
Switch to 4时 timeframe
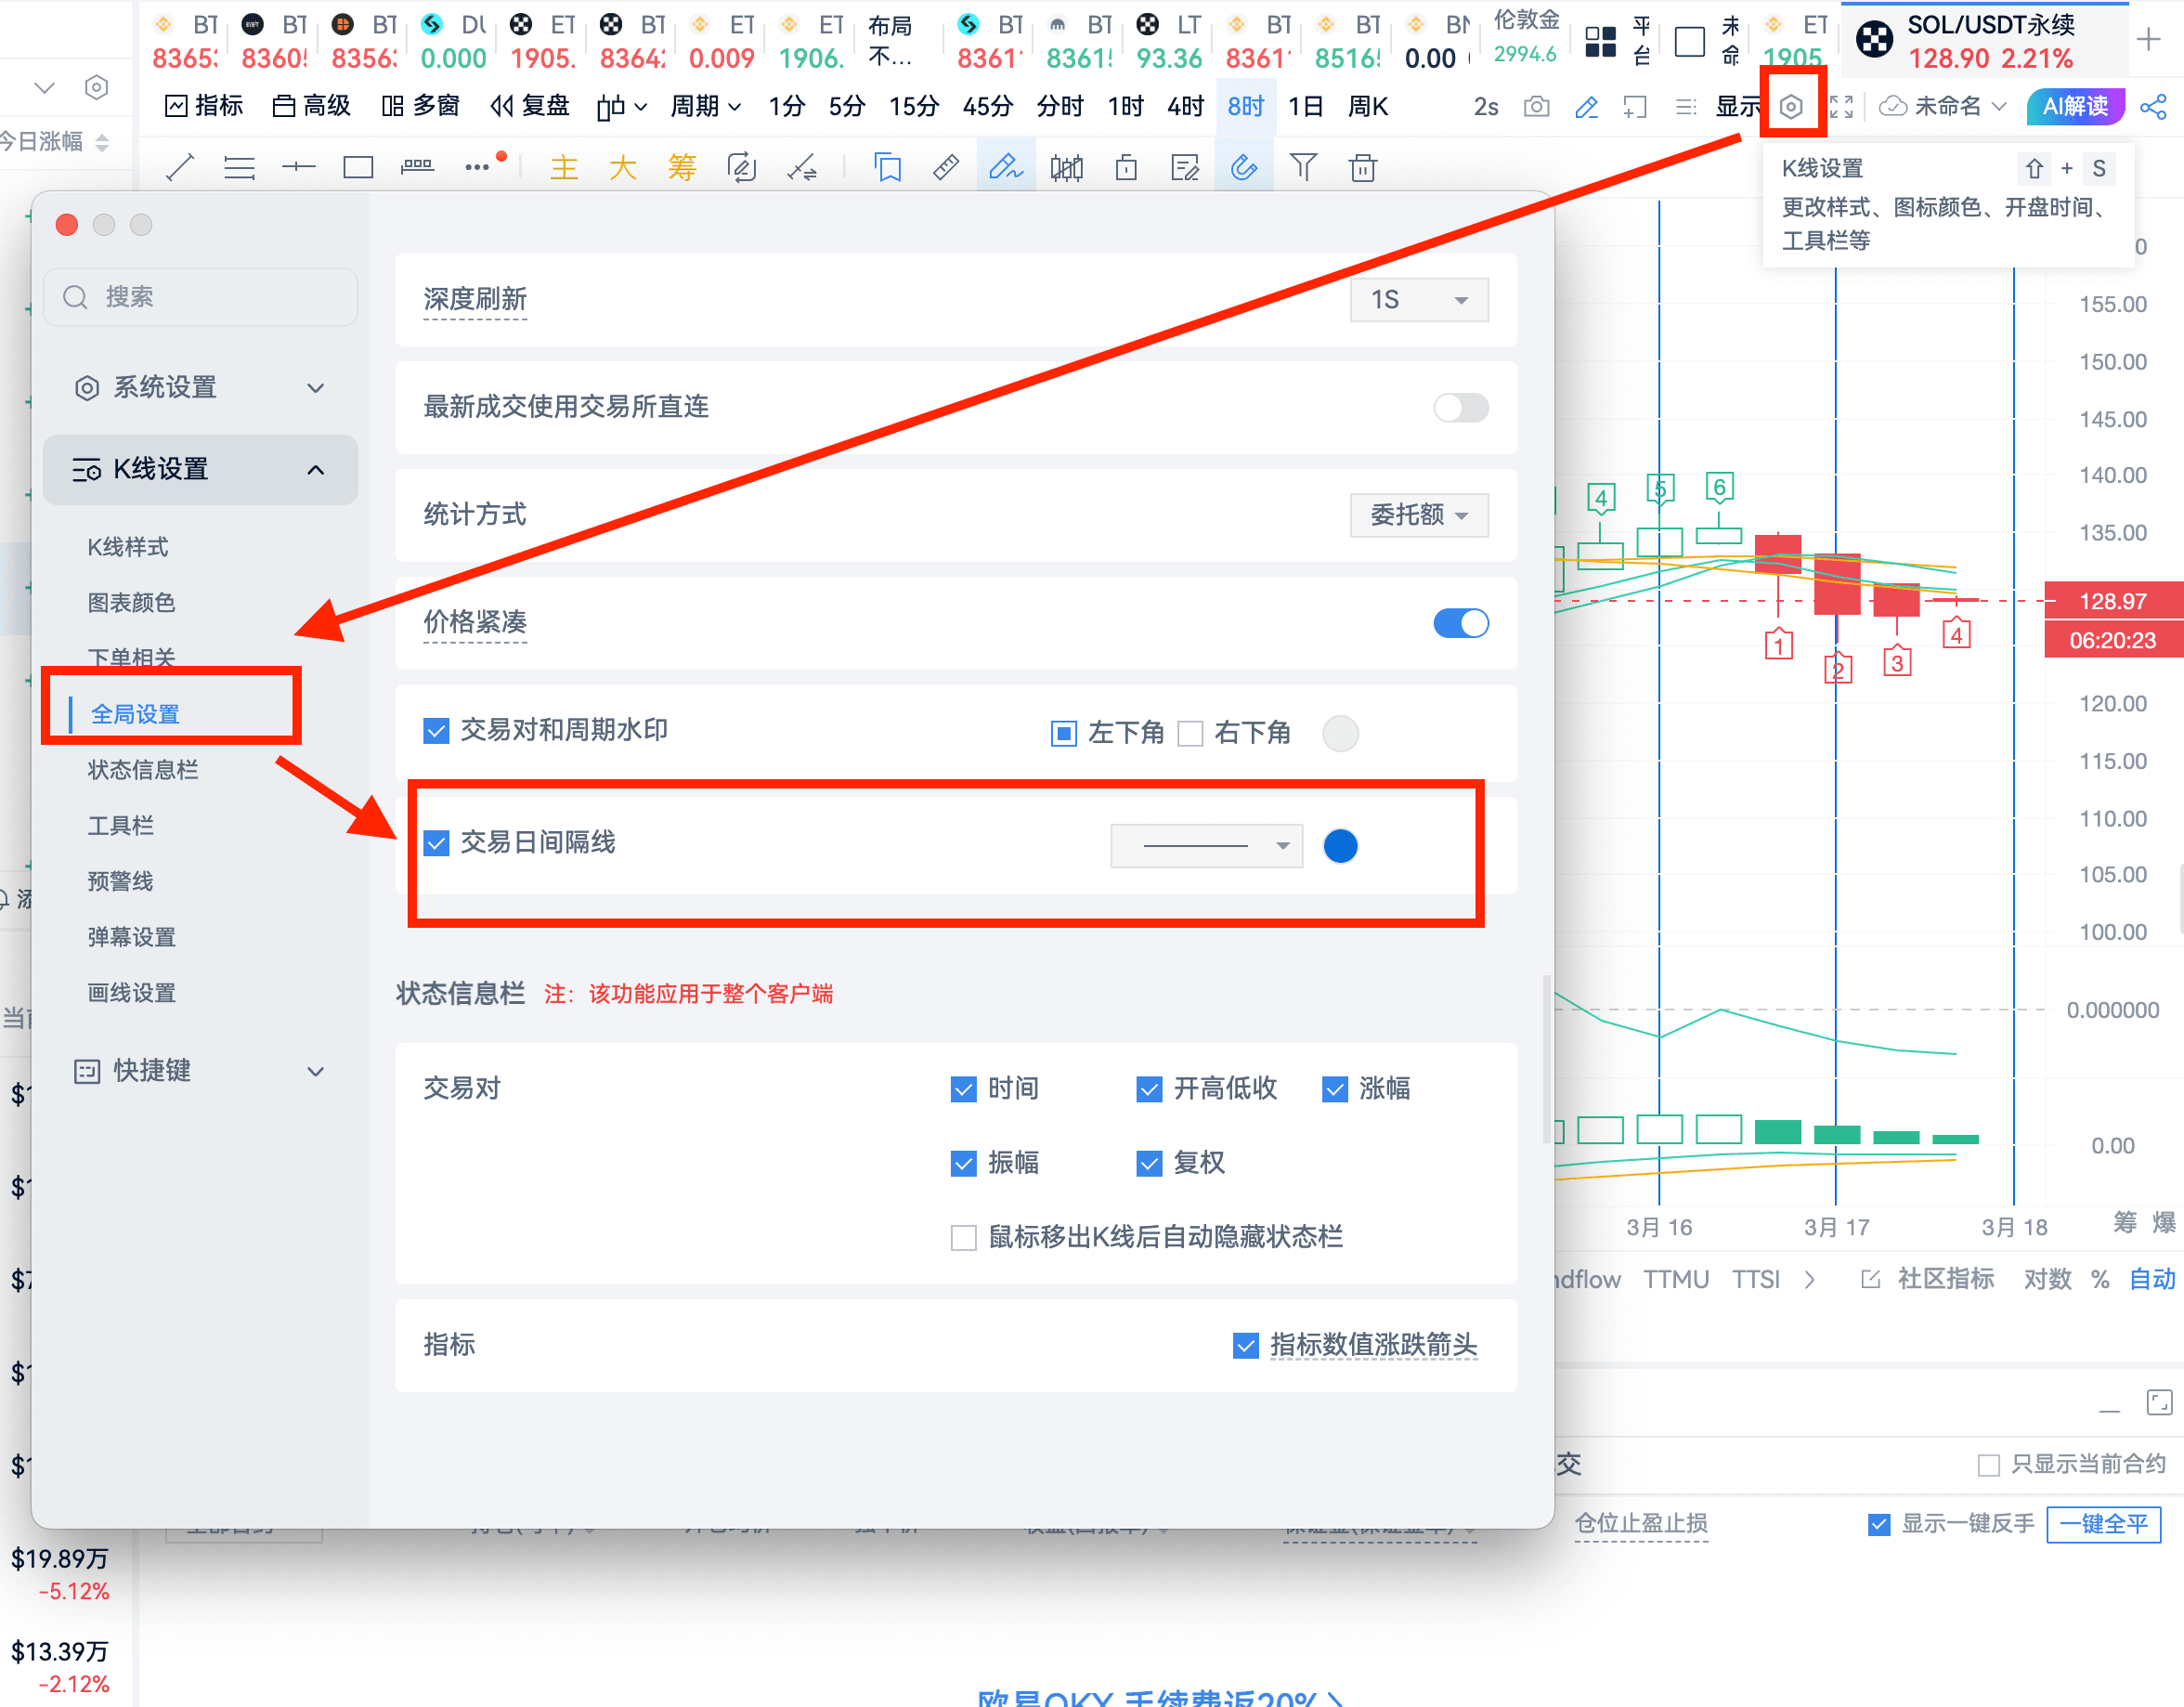(1185, 106)
